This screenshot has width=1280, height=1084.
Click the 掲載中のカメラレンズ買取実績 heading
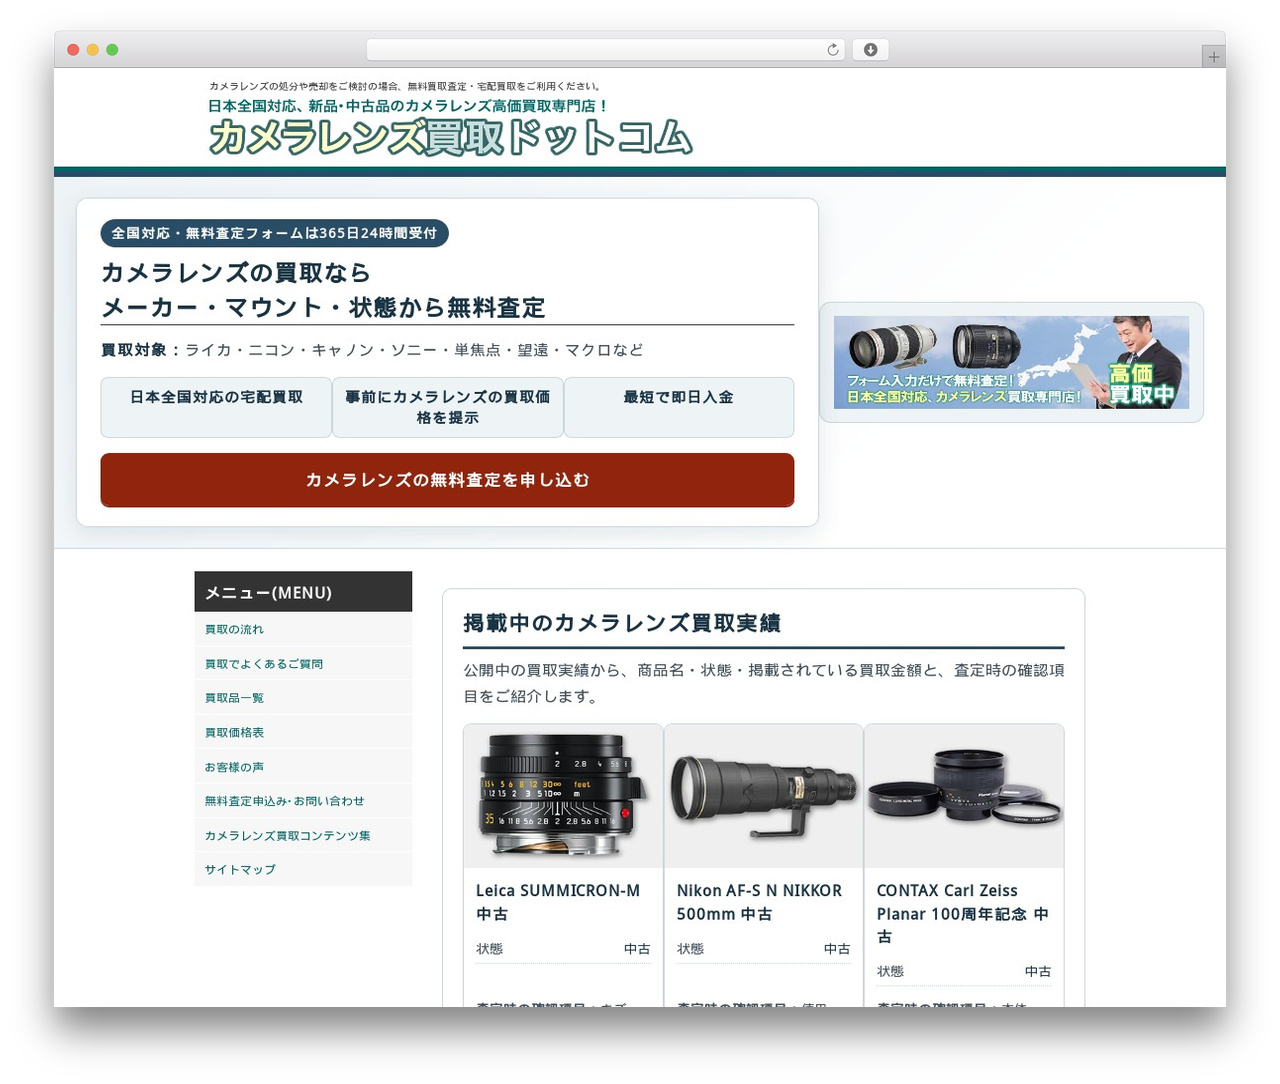pyautogui.click(x=622, y=623)
